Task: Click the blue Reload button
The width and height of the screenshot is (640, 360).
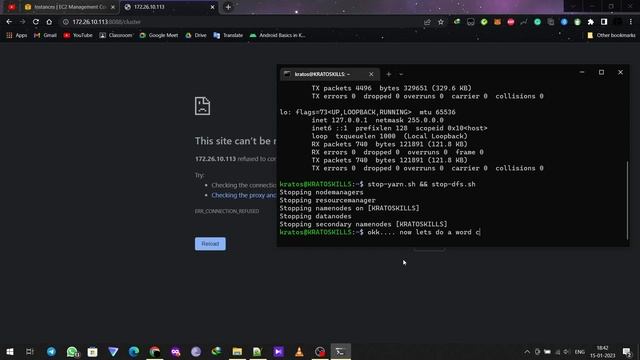Action: click(x=210, y=244)
